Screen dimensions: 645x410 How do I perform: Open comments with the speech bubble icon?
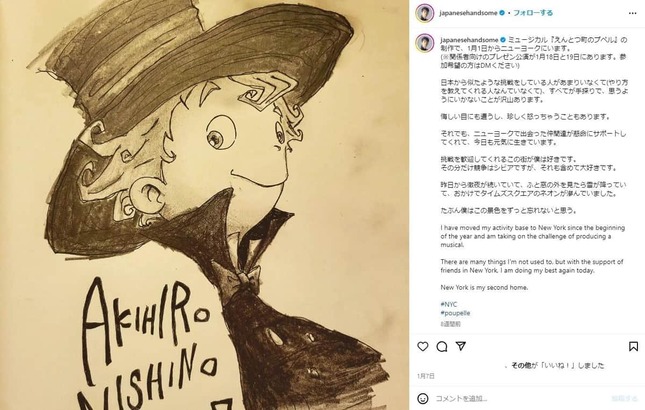point(442,347)
